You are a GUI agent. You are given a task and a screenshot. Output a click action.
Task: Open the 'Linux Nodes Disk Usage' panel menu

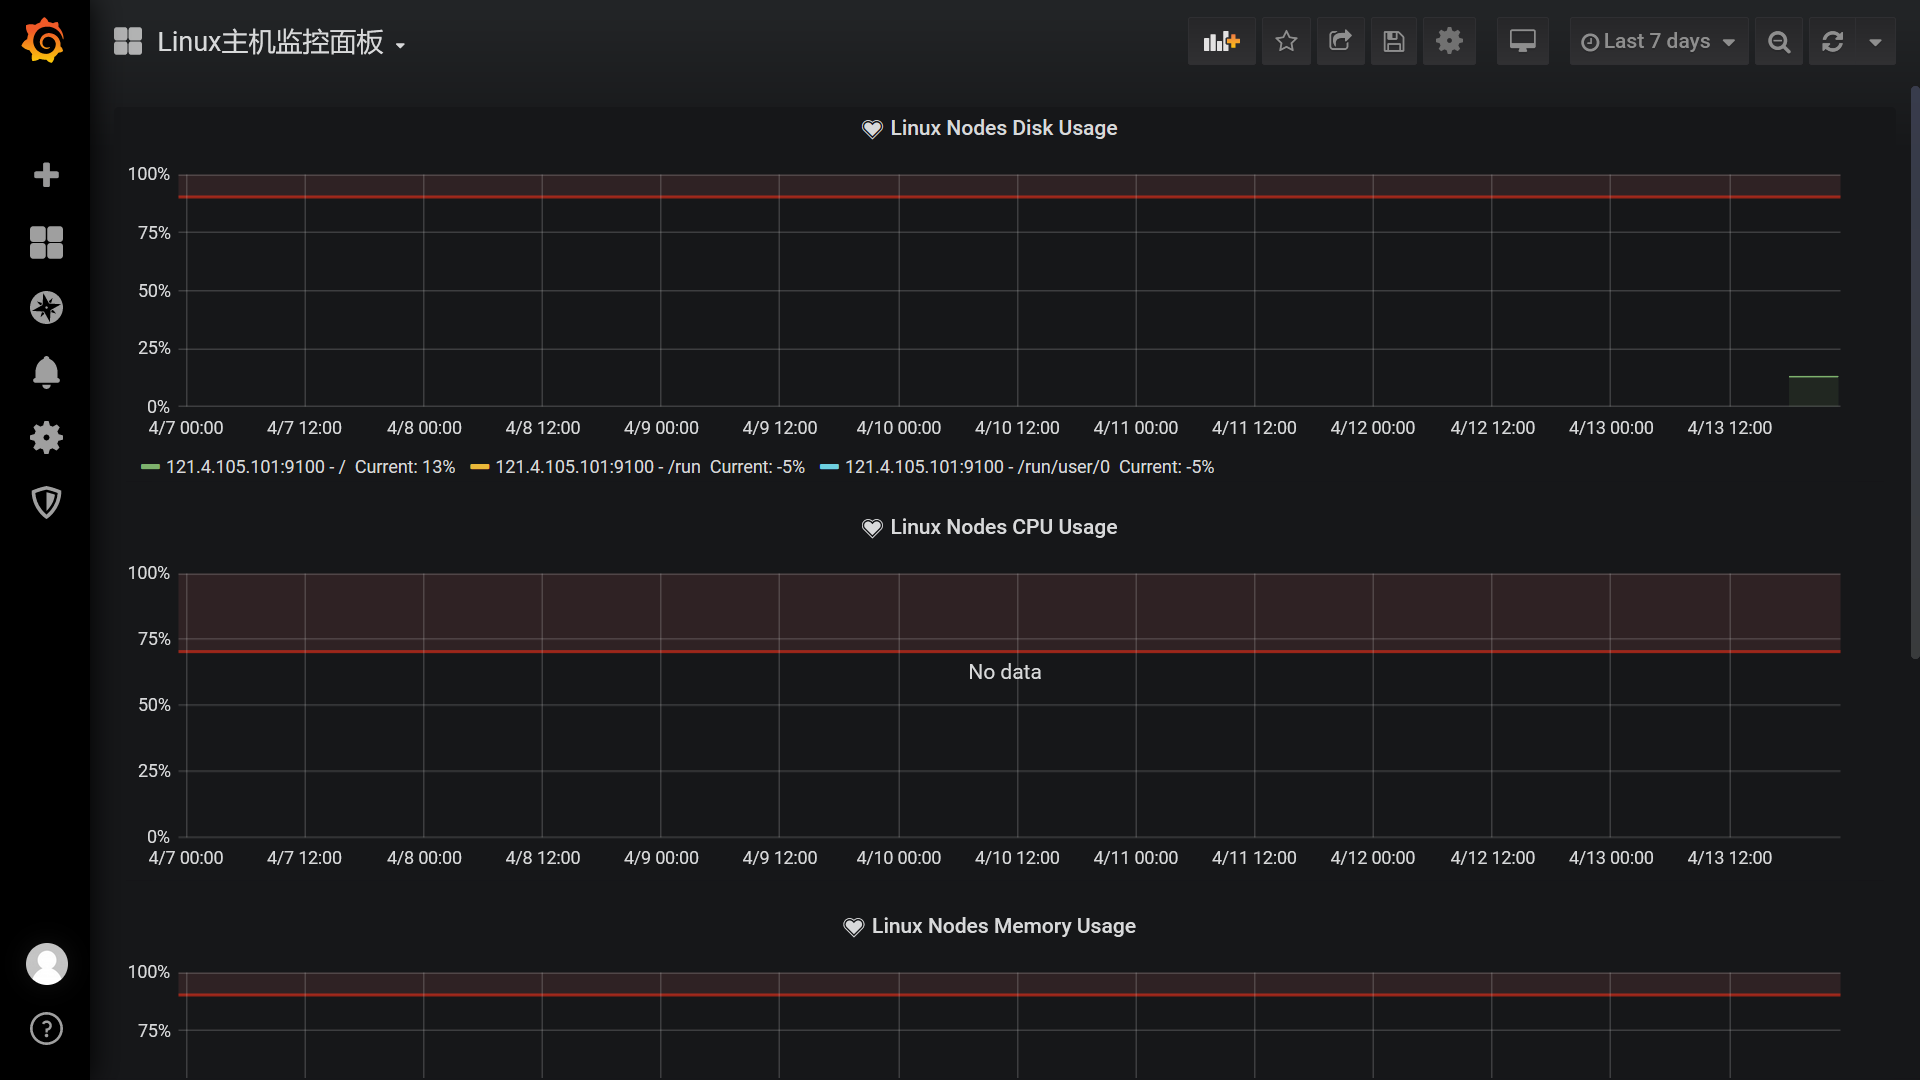(1003, 128)
